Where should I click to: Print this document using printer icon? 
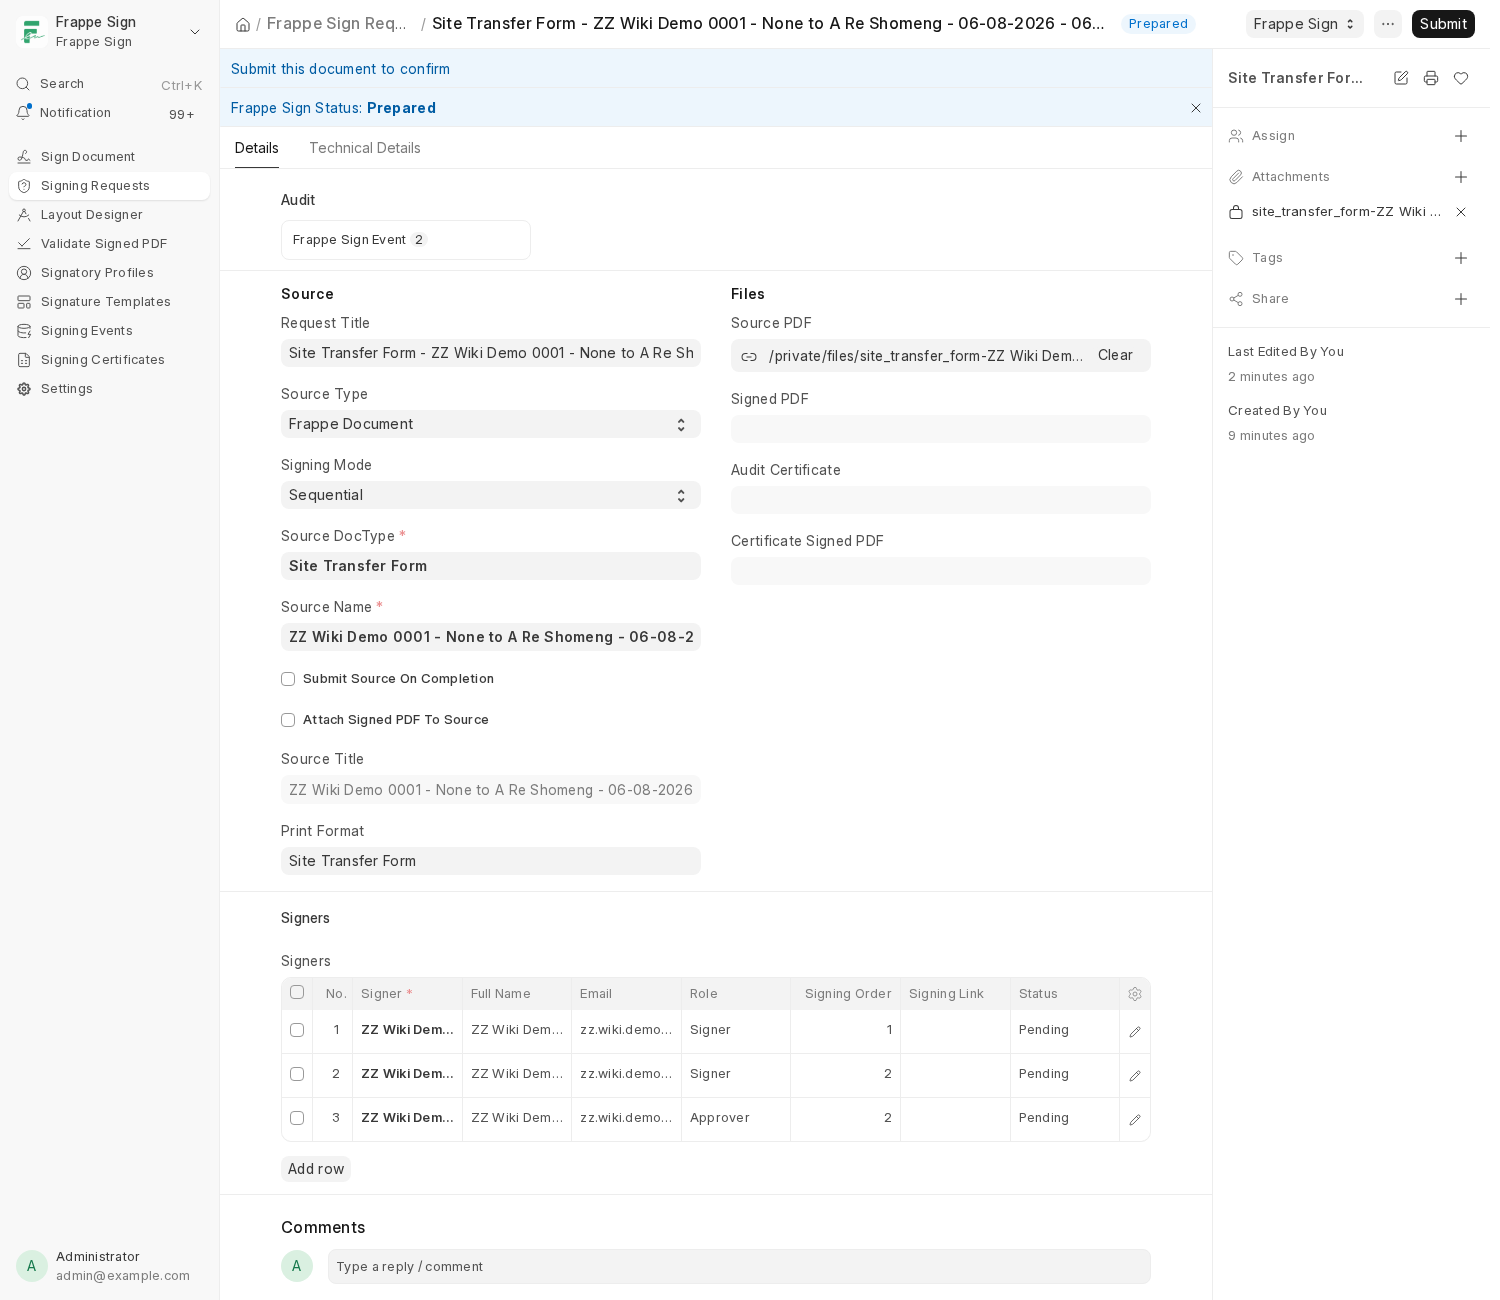[x=1431, y=78]
